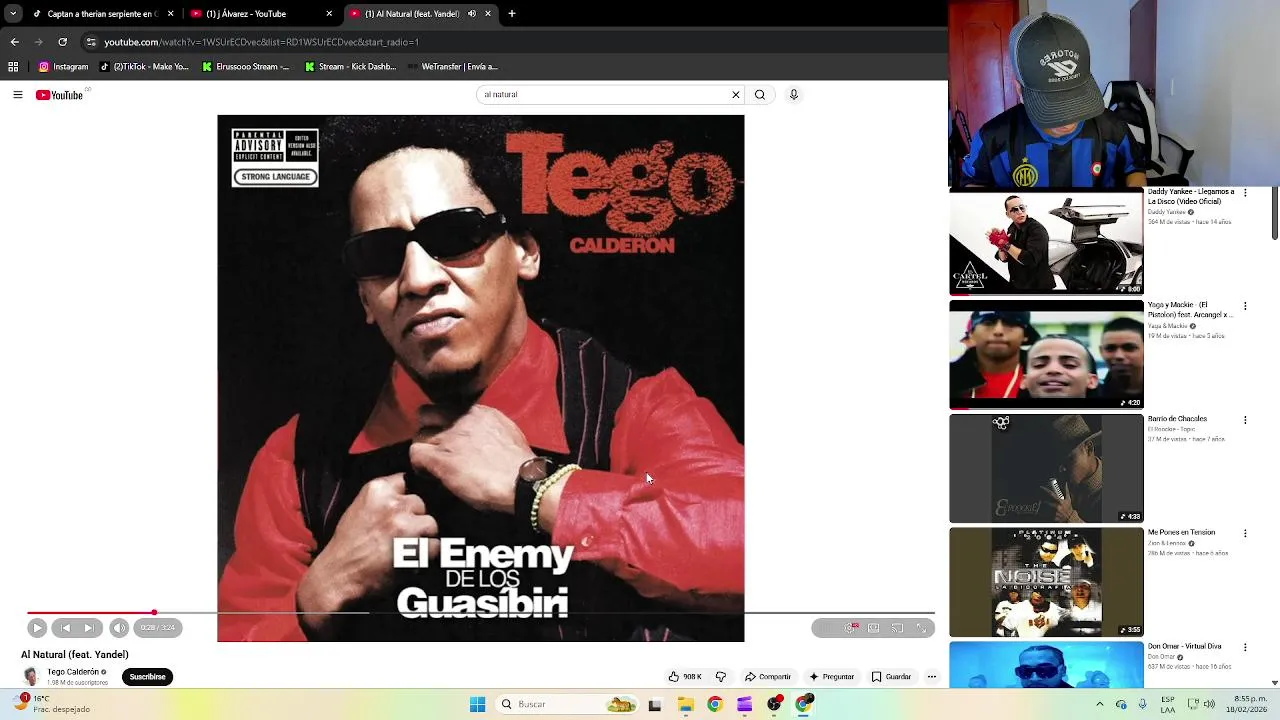
Task: Skip to previous video in the player
Action: pos(66,628)
